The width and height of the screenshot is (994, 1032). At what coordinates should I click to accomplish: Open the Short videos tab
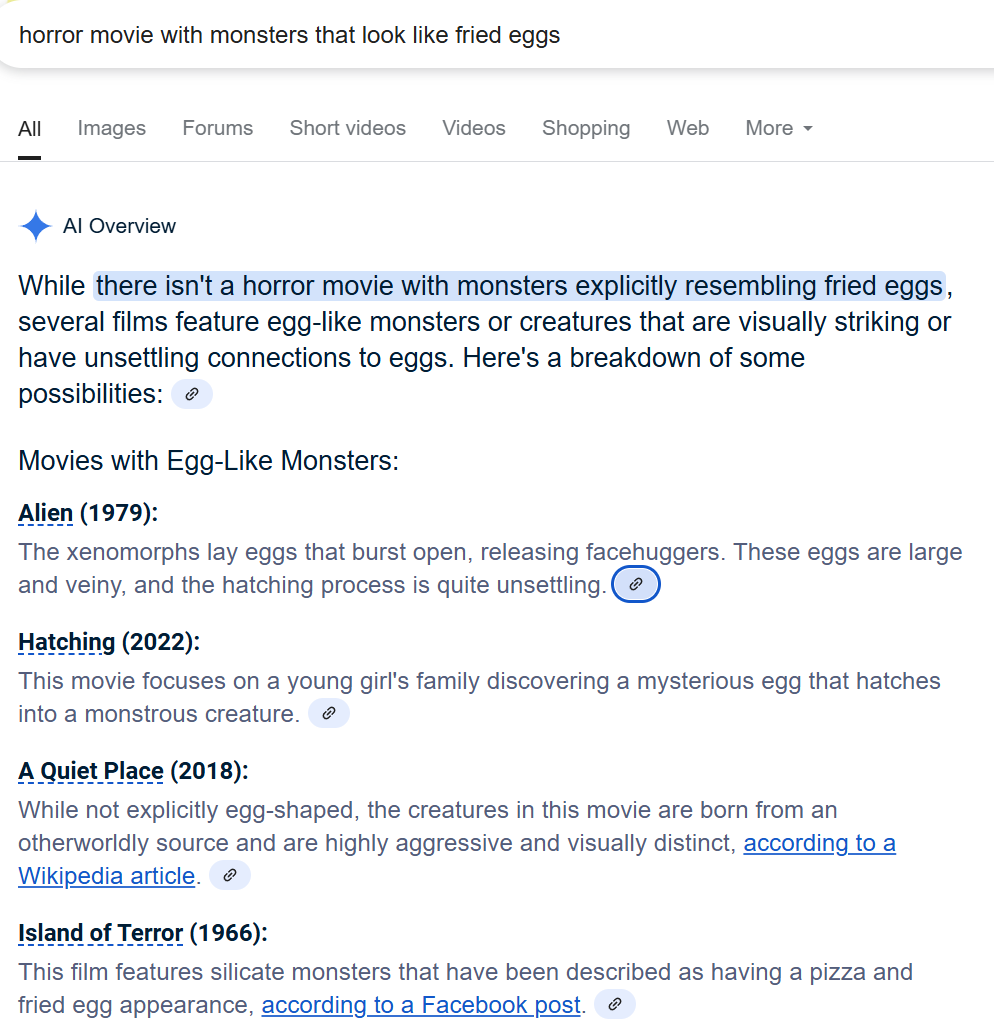(348, 128)
